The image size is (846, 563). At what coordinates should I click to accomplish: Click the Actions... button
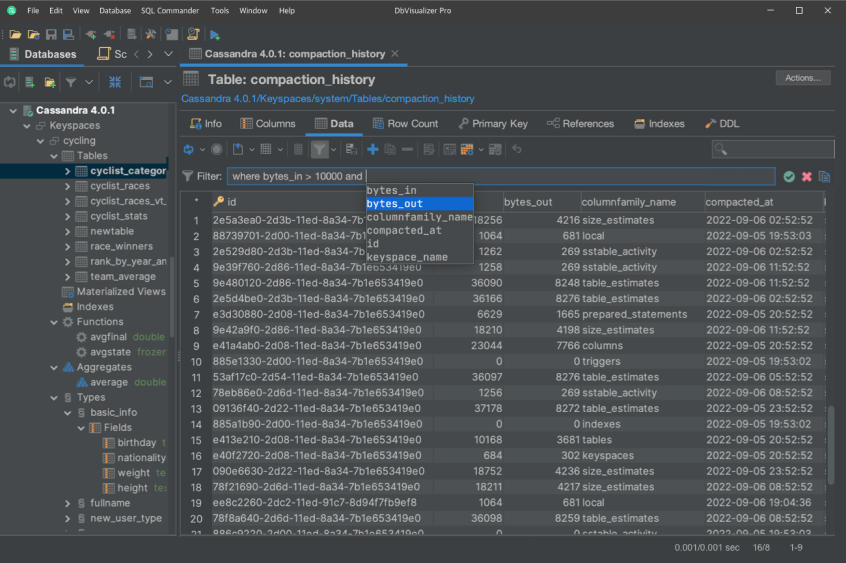point(803,78)
